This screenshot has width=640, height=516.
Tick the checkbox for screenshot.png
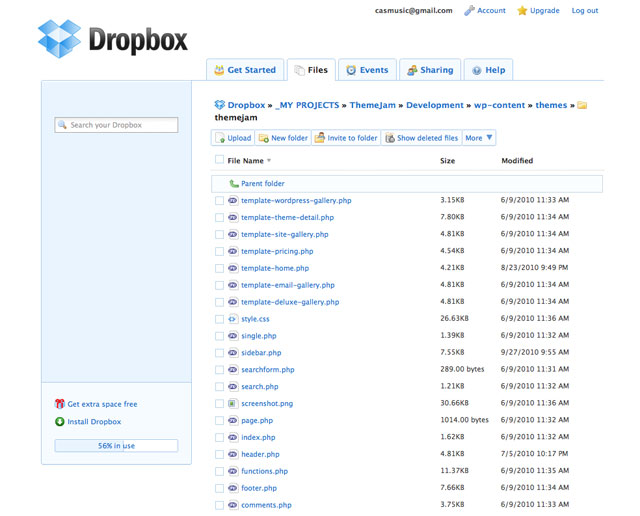pyautogui.click(x=220, y=403)
